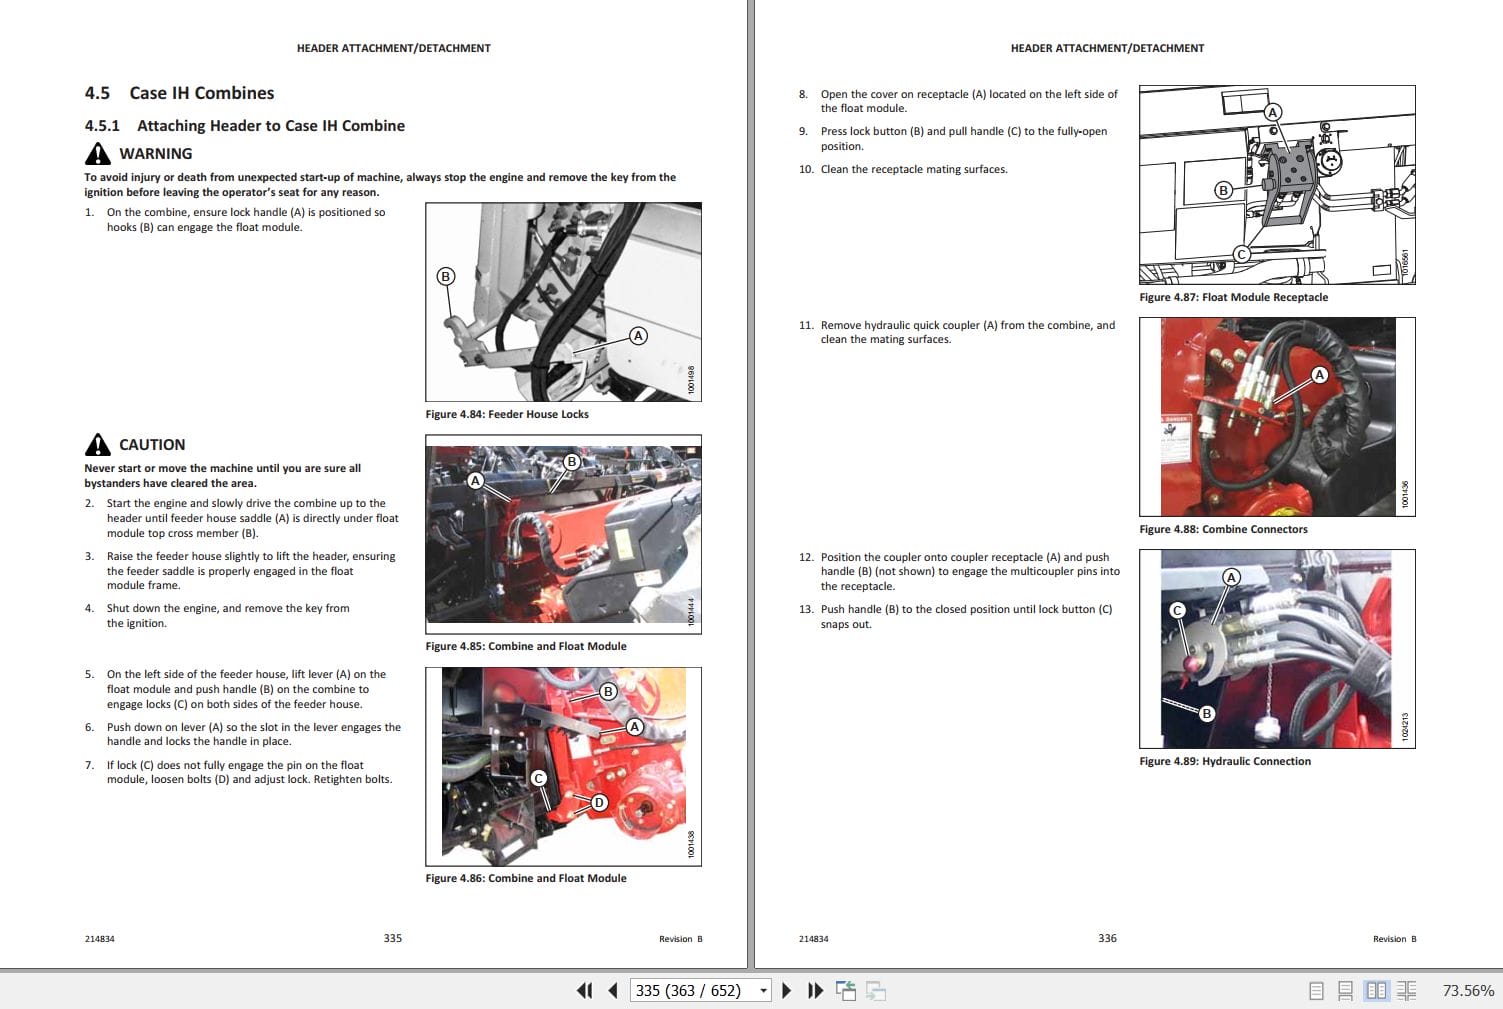Enable continuous facing pages layout
The height and width of the screenshot is (1009, 1503).
tap(1407, 990)
